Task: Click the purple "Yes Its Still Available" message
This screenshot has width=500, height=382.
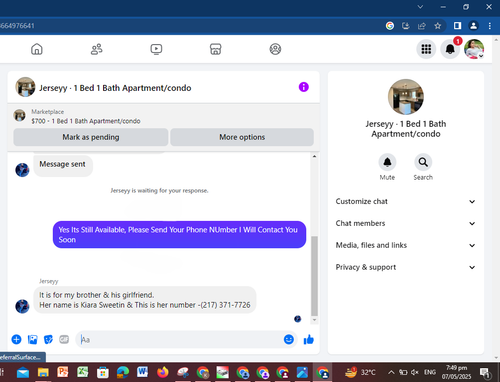Action: [x=179, y=235]
